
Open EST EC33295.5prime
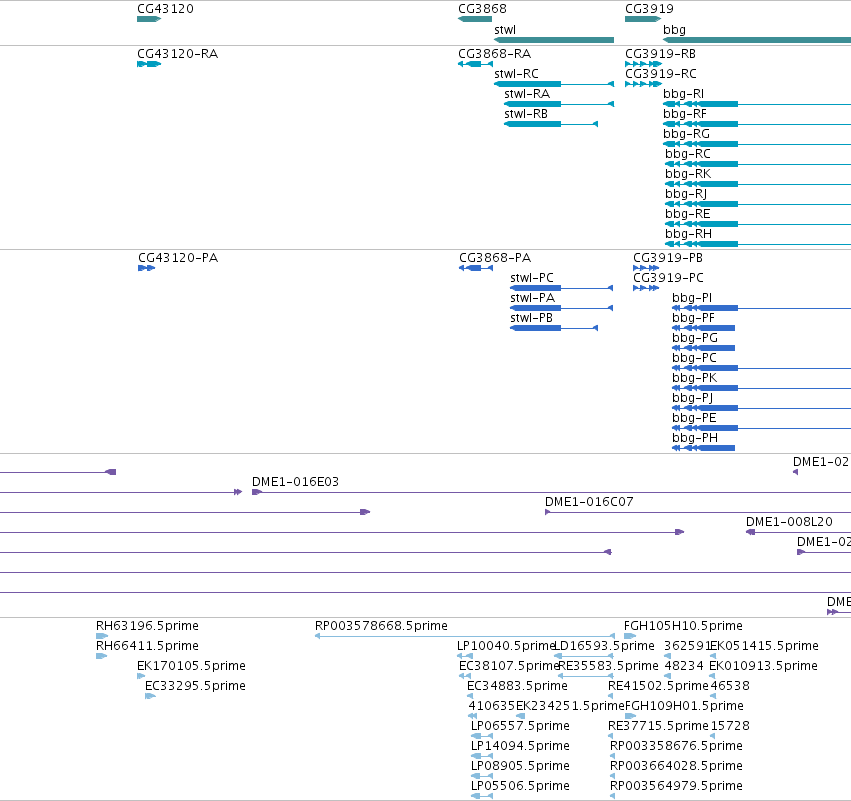tap(195, 686)
